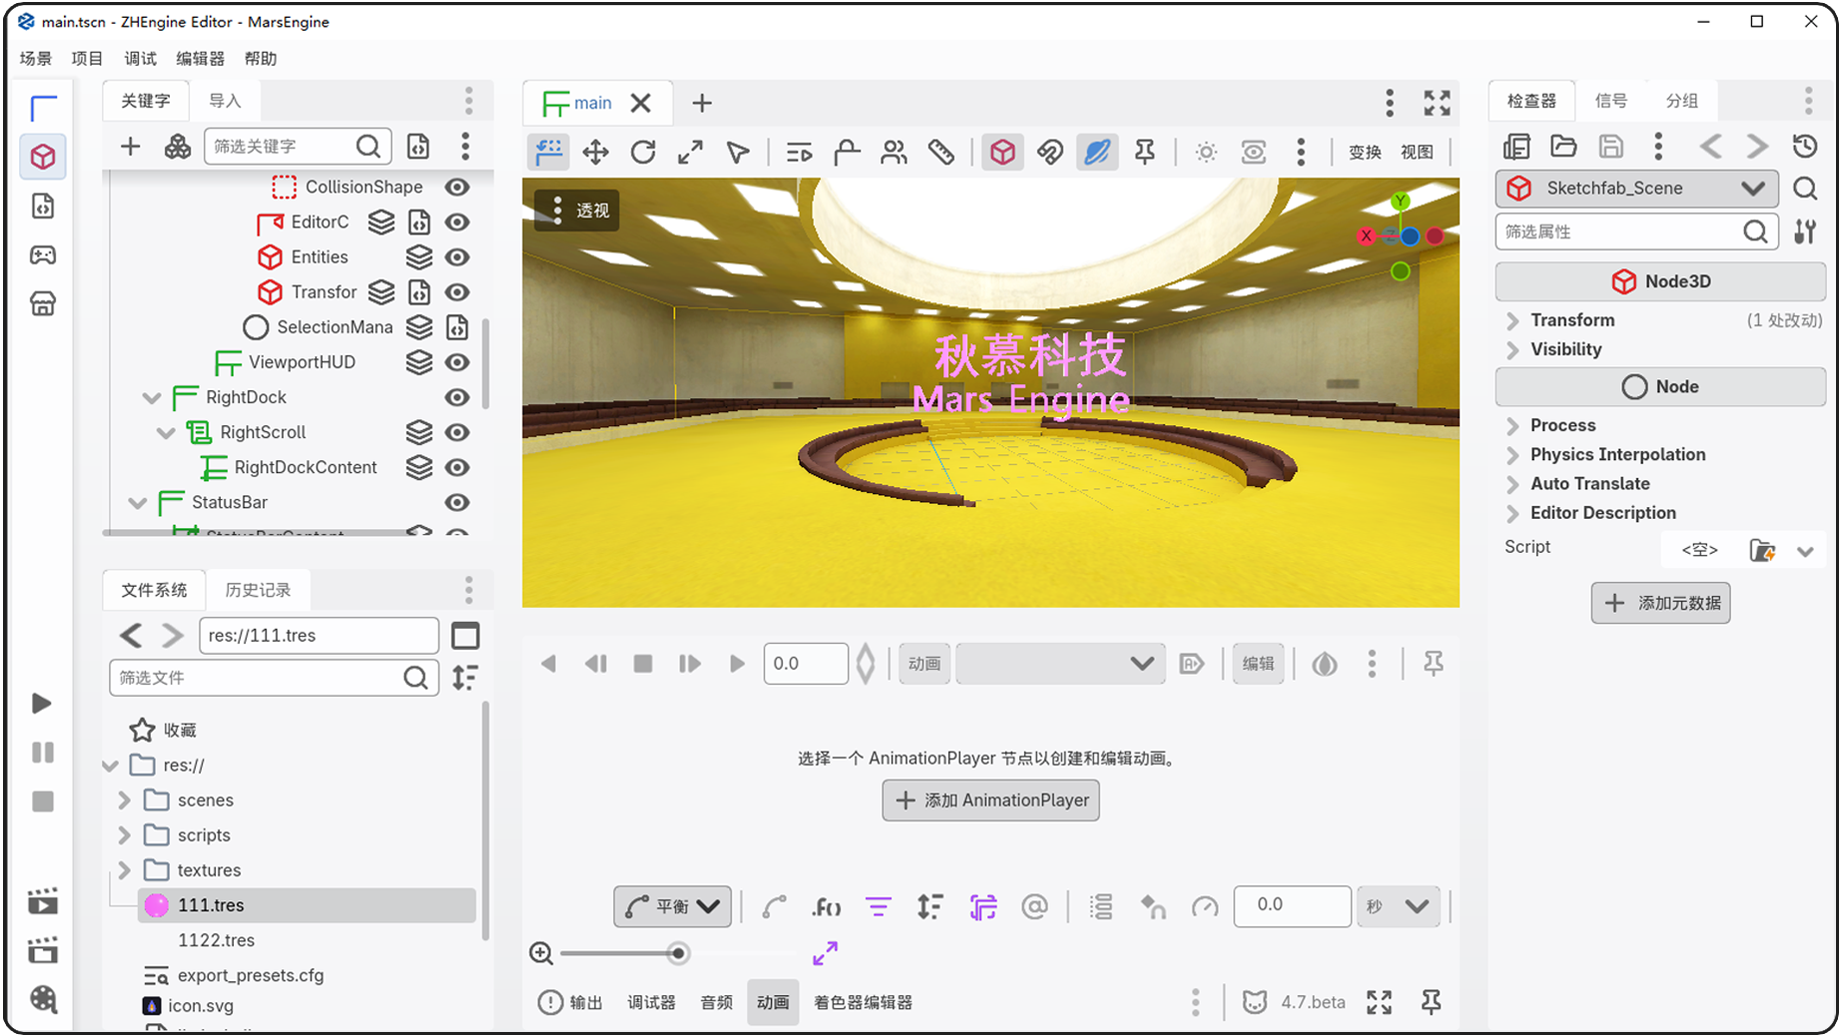Open the game workspace controller icon
1840x1036 pixels.
coord(43,255)
